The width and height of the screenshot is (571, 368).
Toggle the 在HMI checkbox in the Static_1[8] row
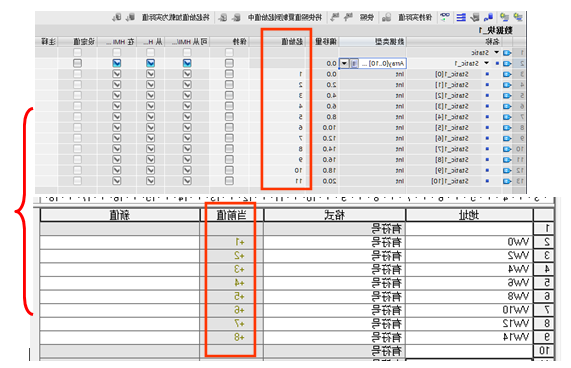(x=117, y=160)
